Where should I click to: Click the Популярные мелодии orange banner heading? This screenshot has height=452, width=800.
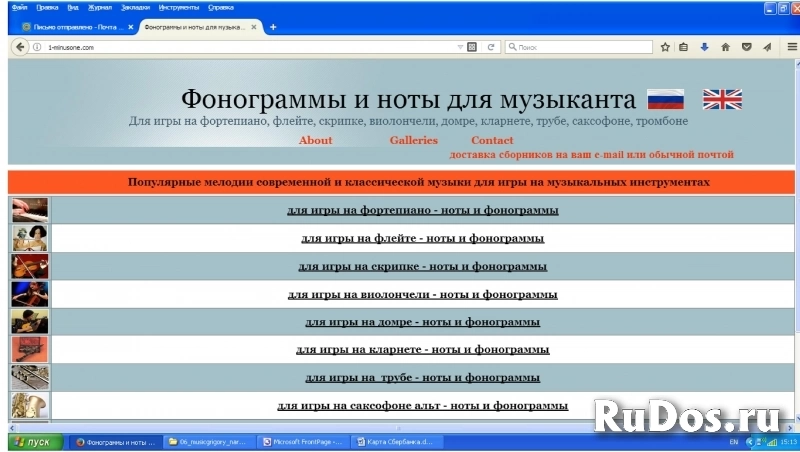click(x=418, y=182)
